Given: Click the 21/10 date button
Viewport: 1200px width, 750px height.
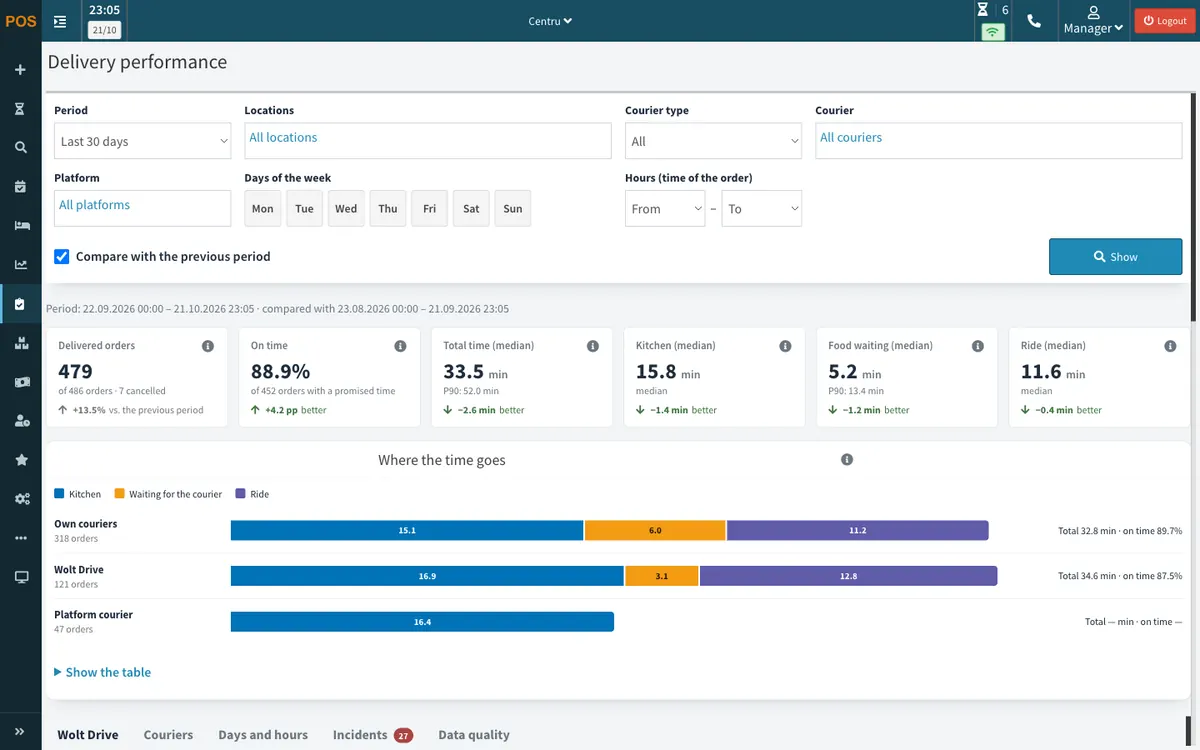Looking at the screenshot, I should point(104,30).
